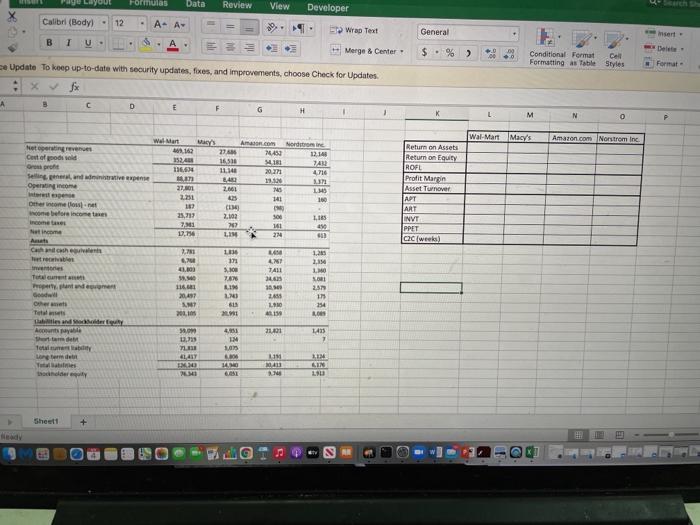Screen dimensions: 700x525
Task: Click the Center horizontally icon
Action: [x=230, y=47]
